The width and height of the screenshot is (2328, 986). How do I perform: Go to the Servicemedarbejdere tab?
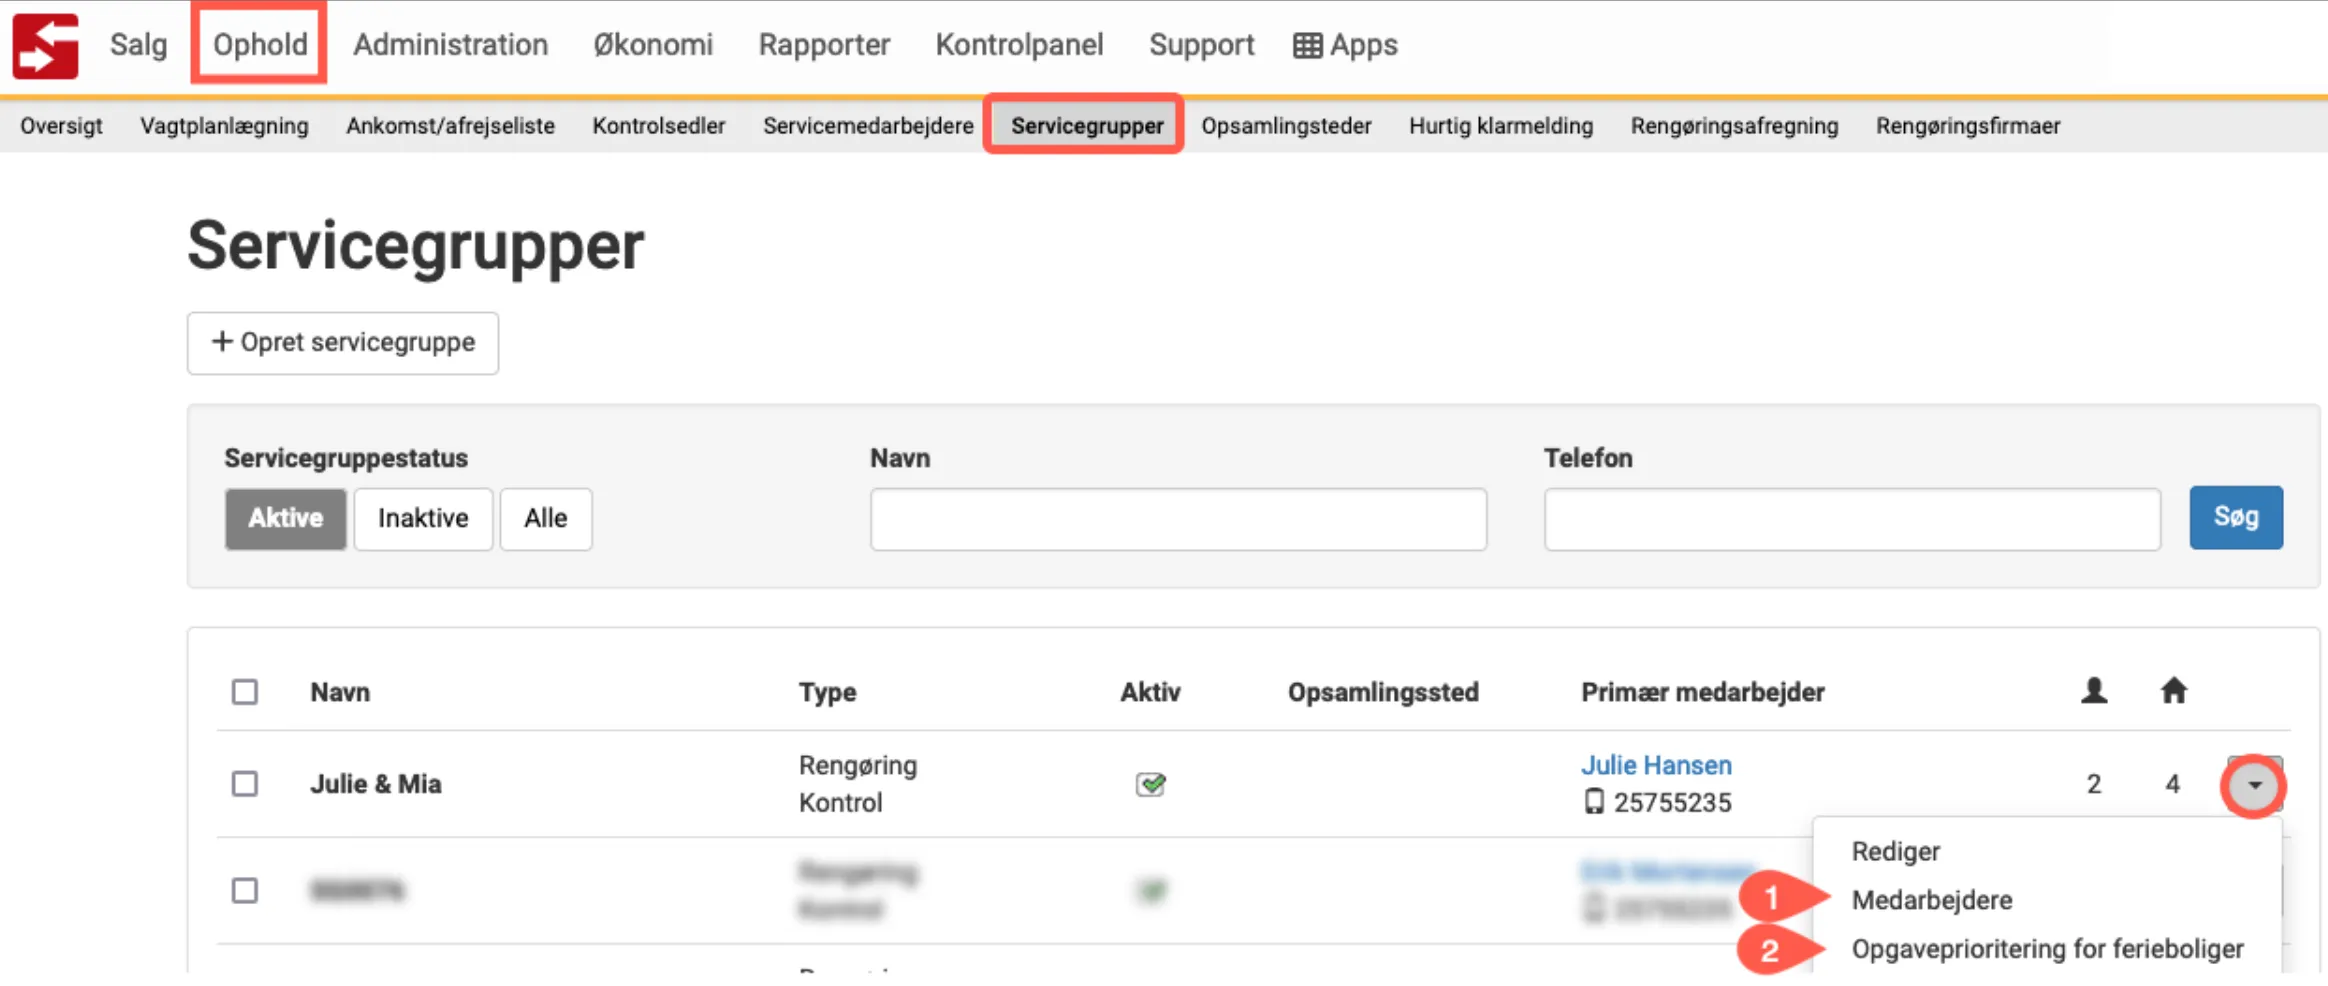point(868,126)
